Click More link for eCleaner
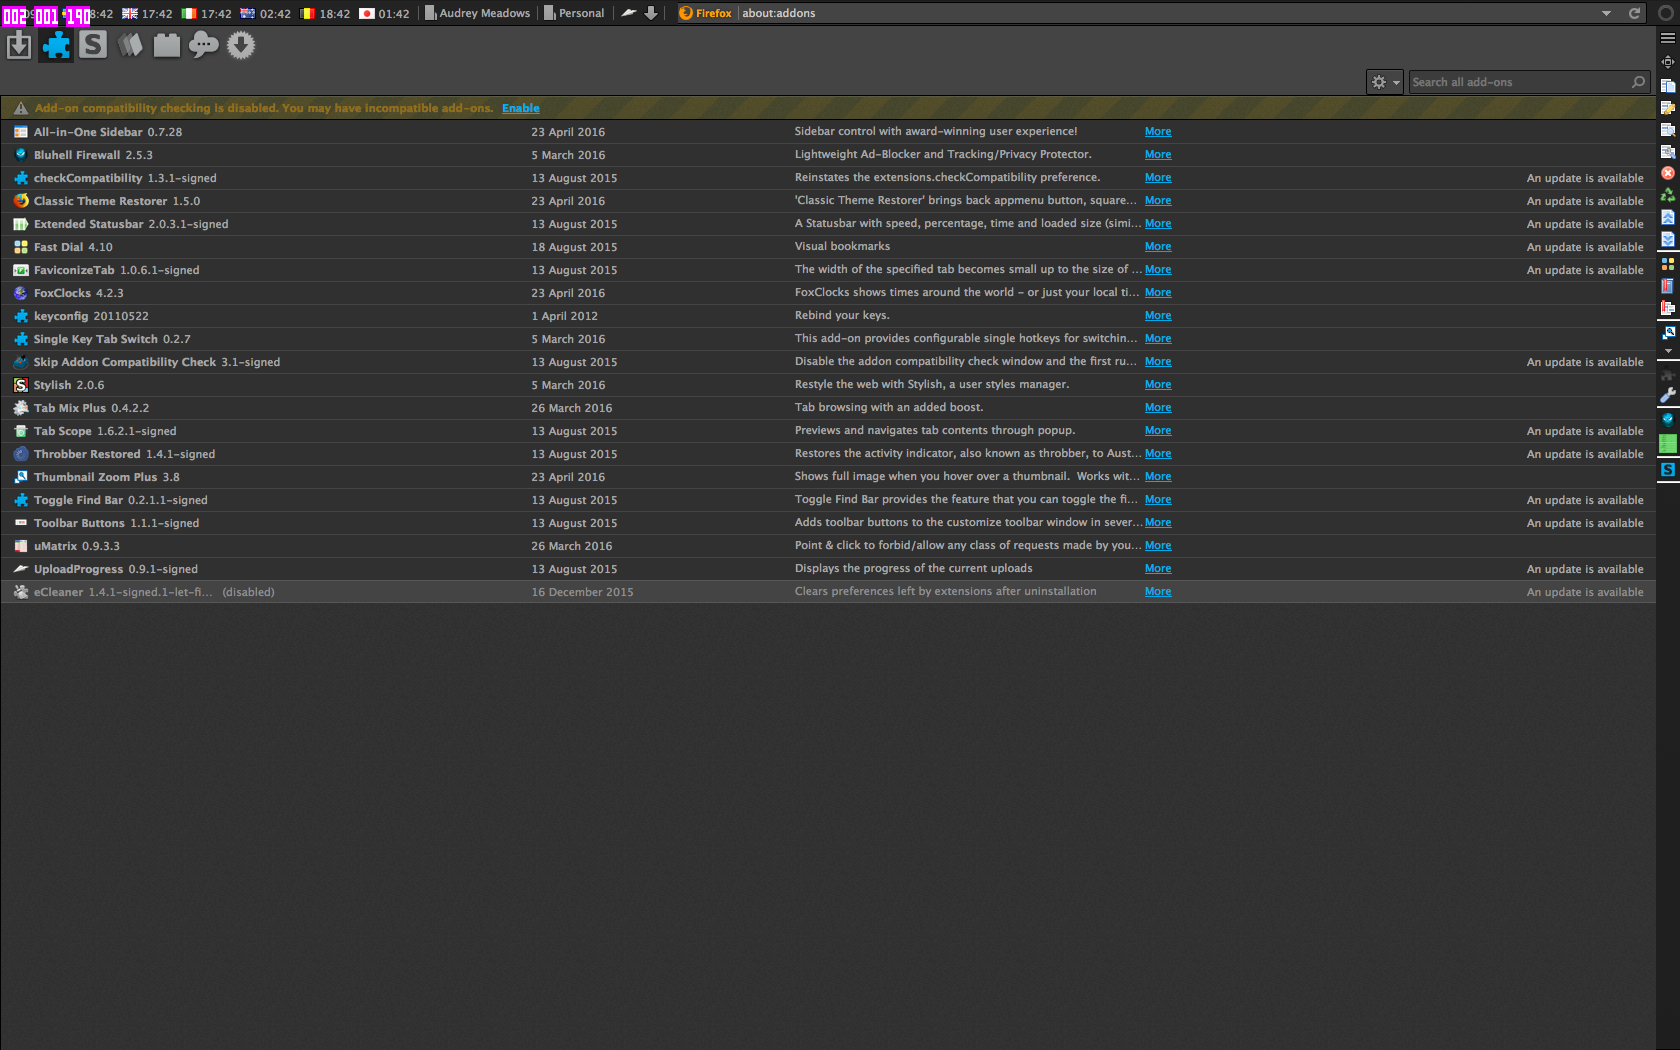 click(x=1158, y=591)
